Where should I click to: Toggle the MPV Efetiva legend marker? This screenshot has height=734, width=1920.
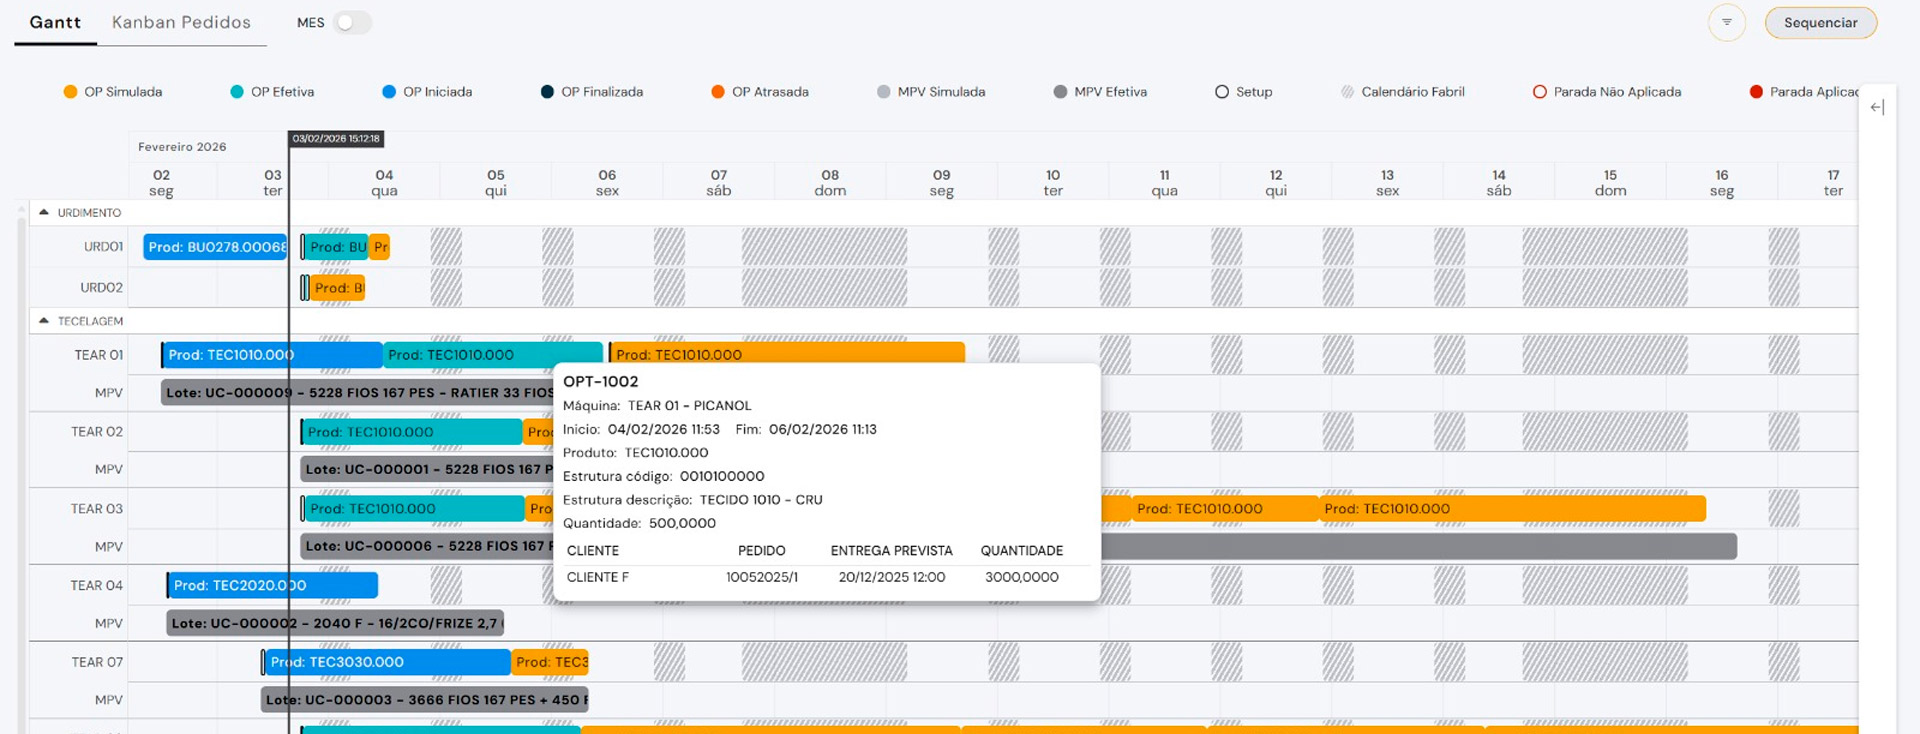1060,92
